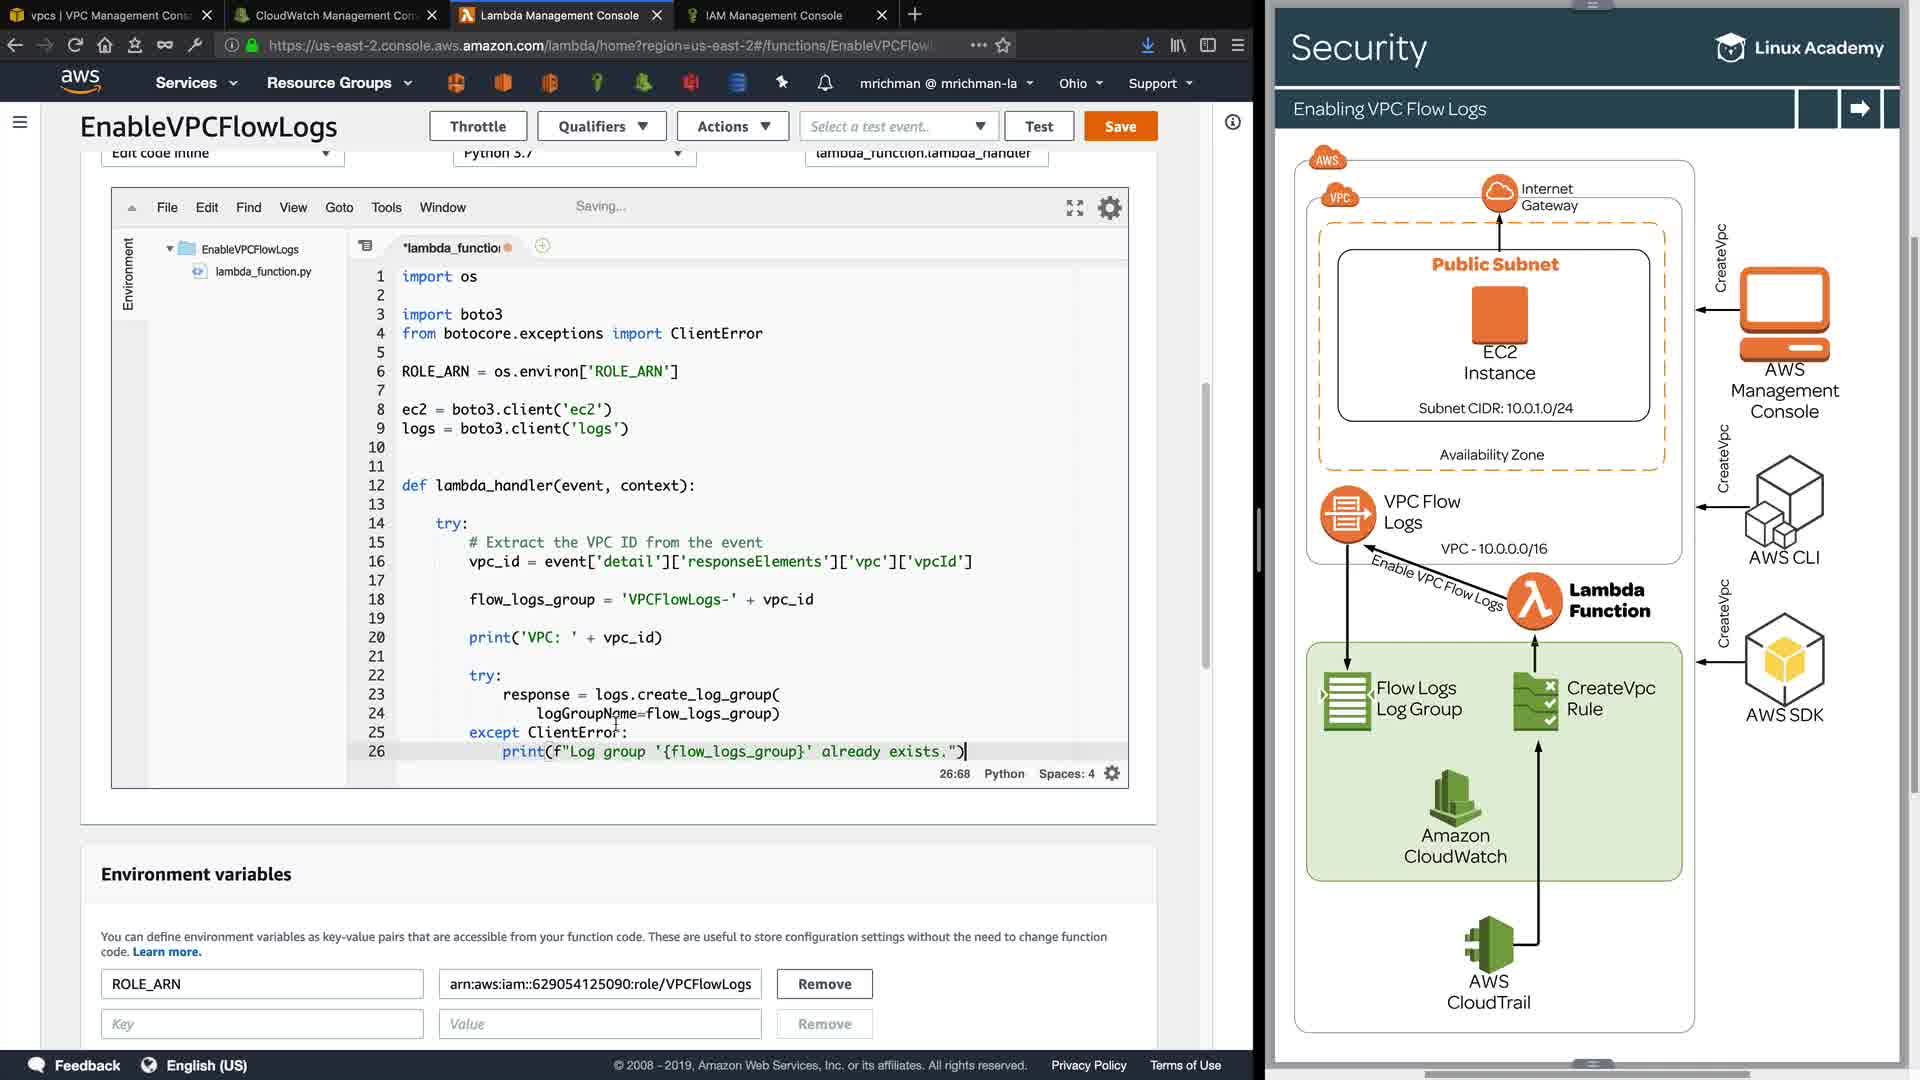Open AWS notifications bell icon

824,83
